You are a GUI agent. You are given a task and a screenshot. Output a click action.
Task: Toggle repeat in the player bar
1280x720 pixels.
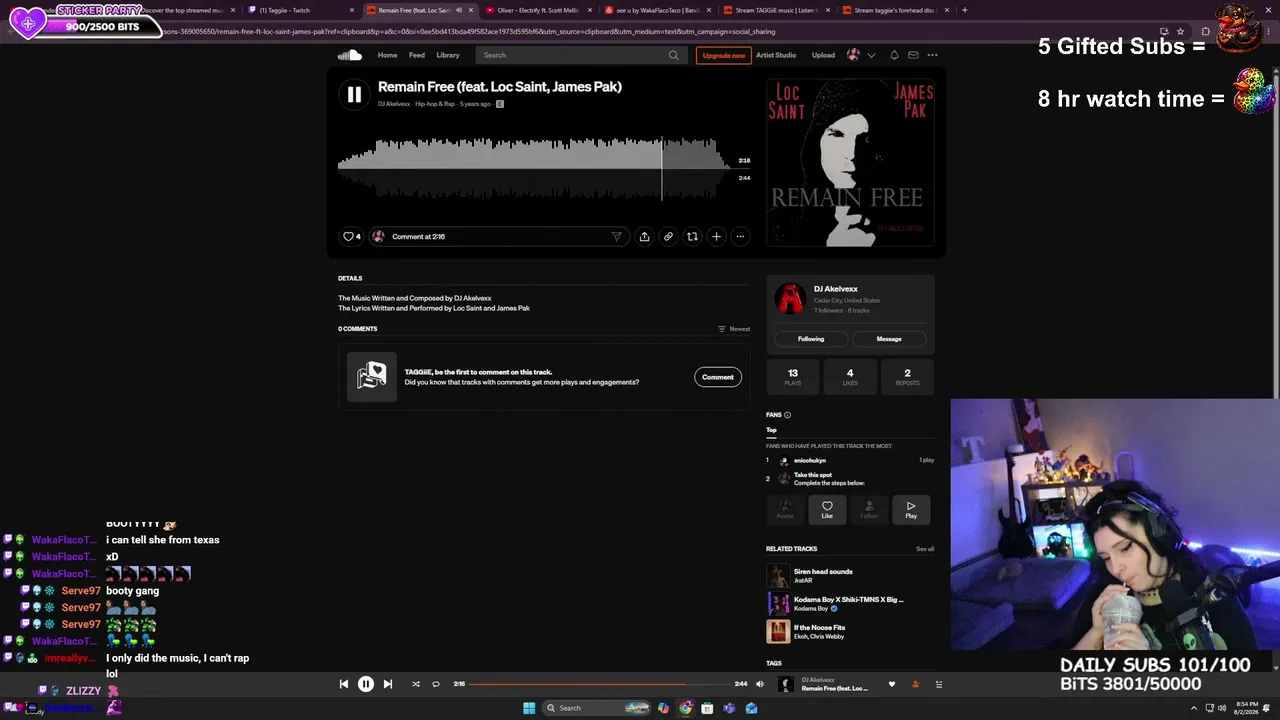coord(436,684)
